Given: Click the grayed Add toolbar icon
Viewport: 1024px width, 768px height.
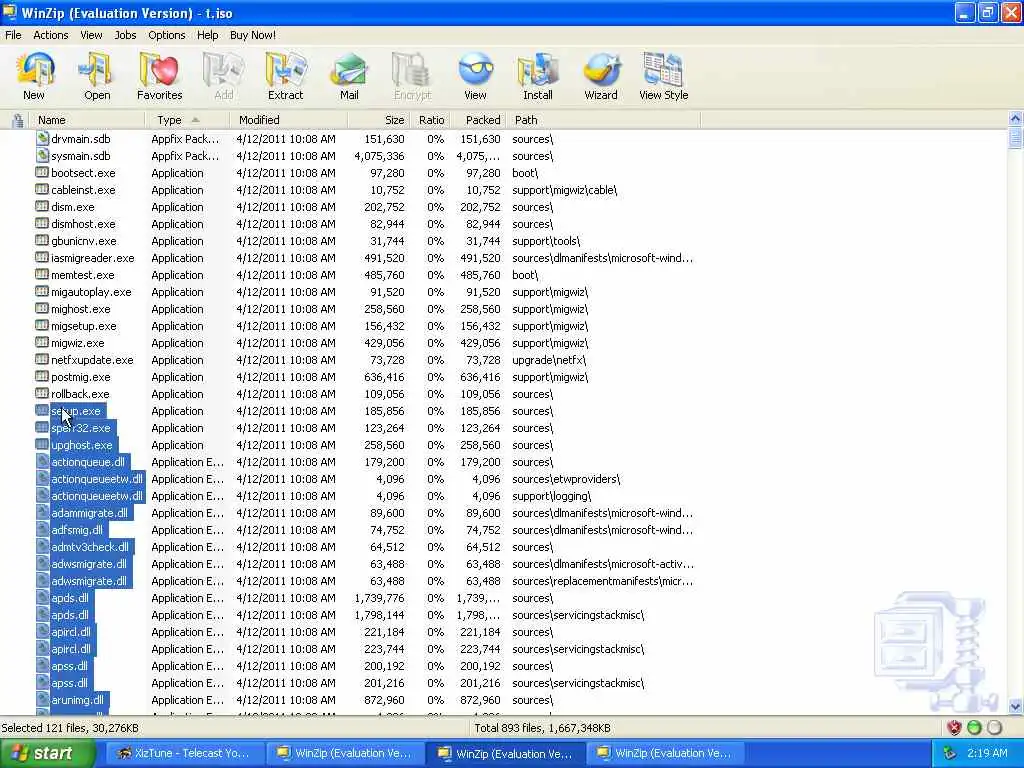Looking at the screenshot, I should [x=223, y=69].
